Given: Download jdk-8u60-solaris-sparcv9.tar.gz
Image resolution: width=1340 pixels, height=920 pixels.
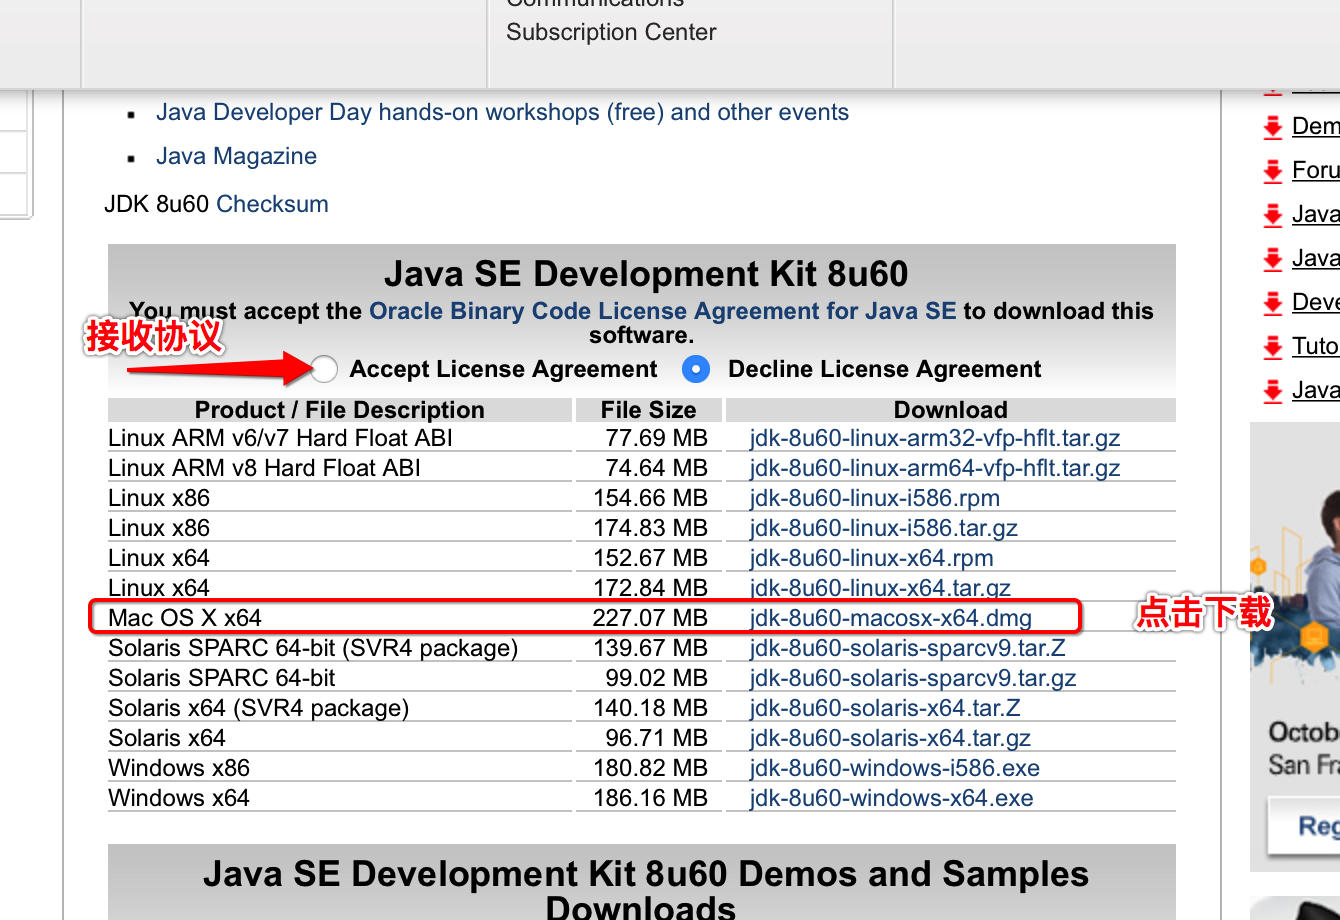Looking at the screenshot, I should point(912,678).
